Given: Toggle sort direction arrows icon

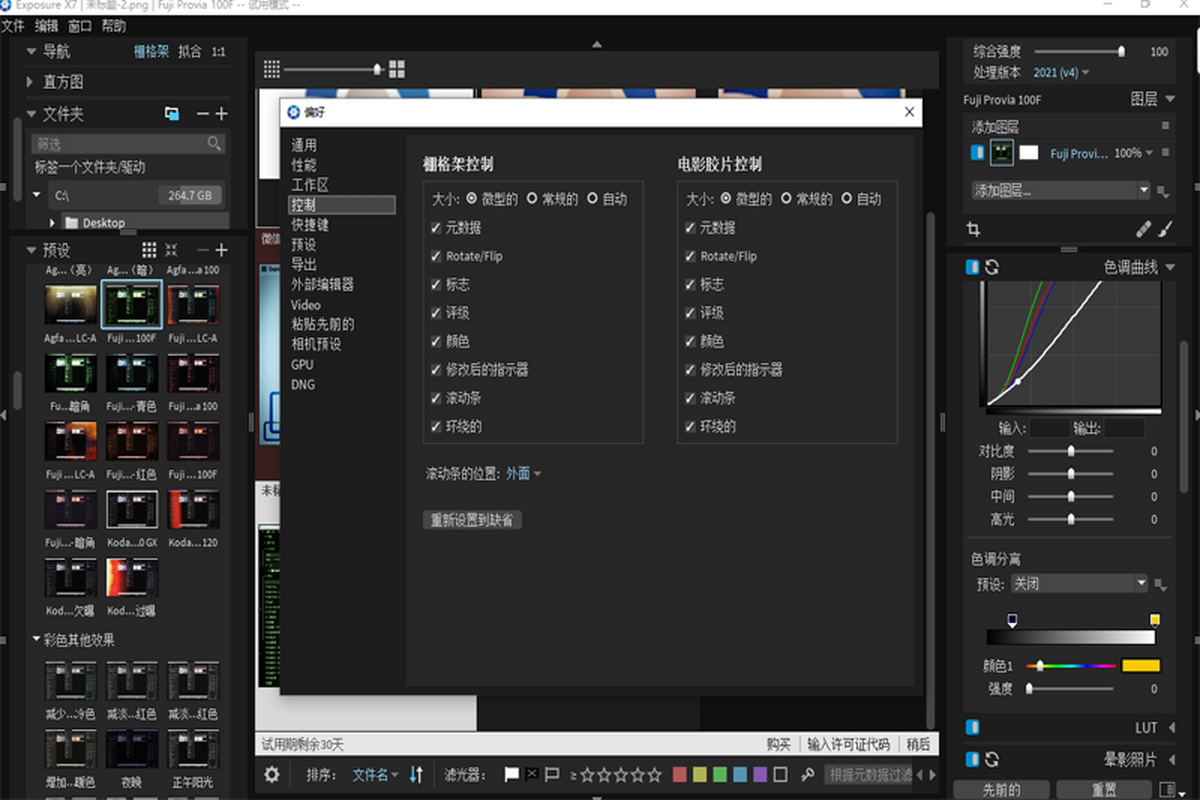Looking at the screenshot, I should point(417,774).
